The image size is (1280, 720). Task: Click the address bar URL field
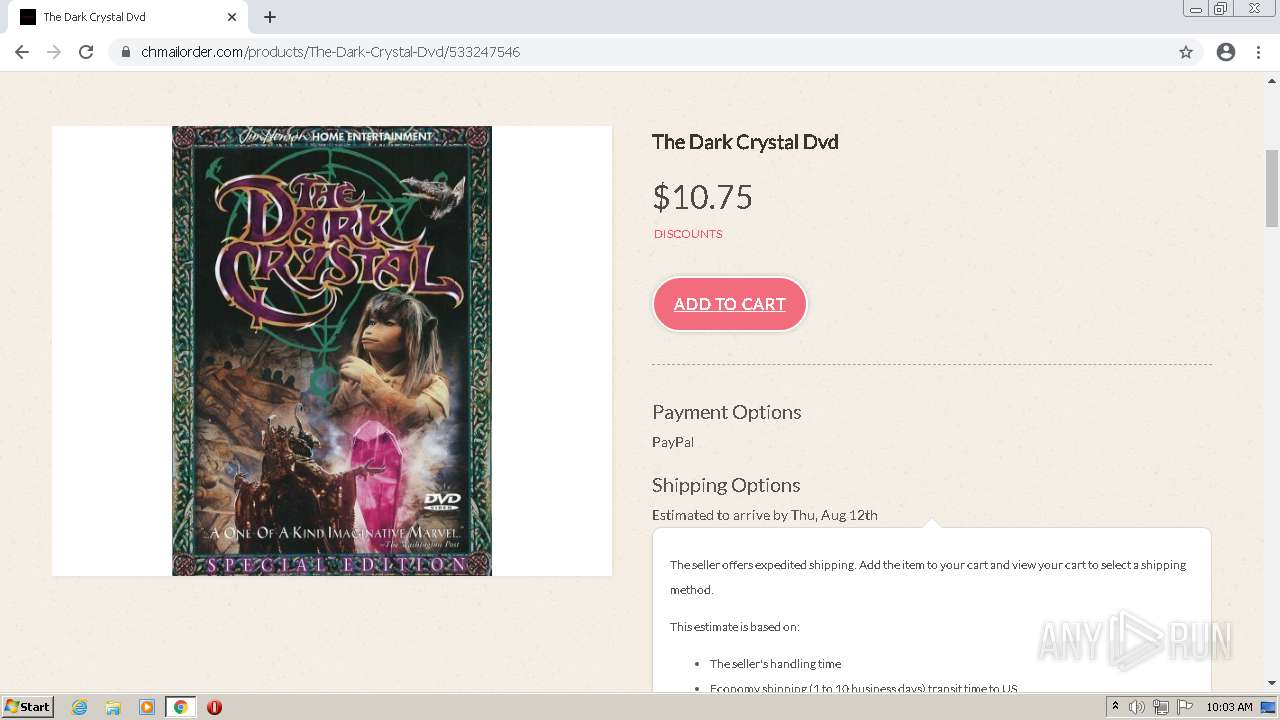point(600,52)
